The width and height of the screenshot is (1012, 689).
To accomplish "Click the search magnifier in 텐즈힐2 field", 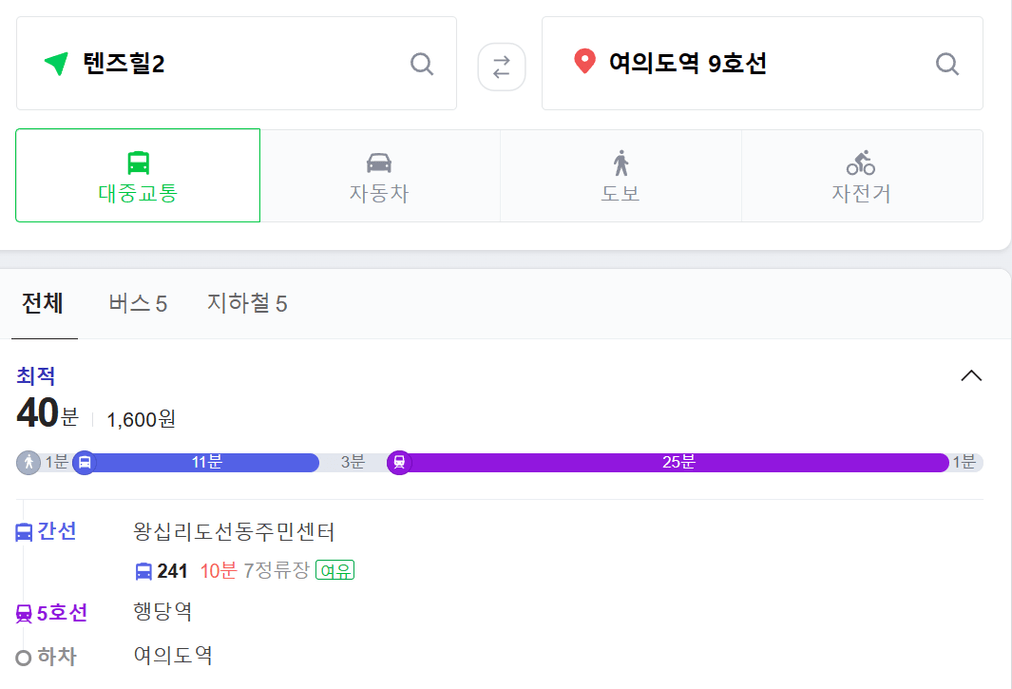I will pyautogui.click(x=422, y=64).
